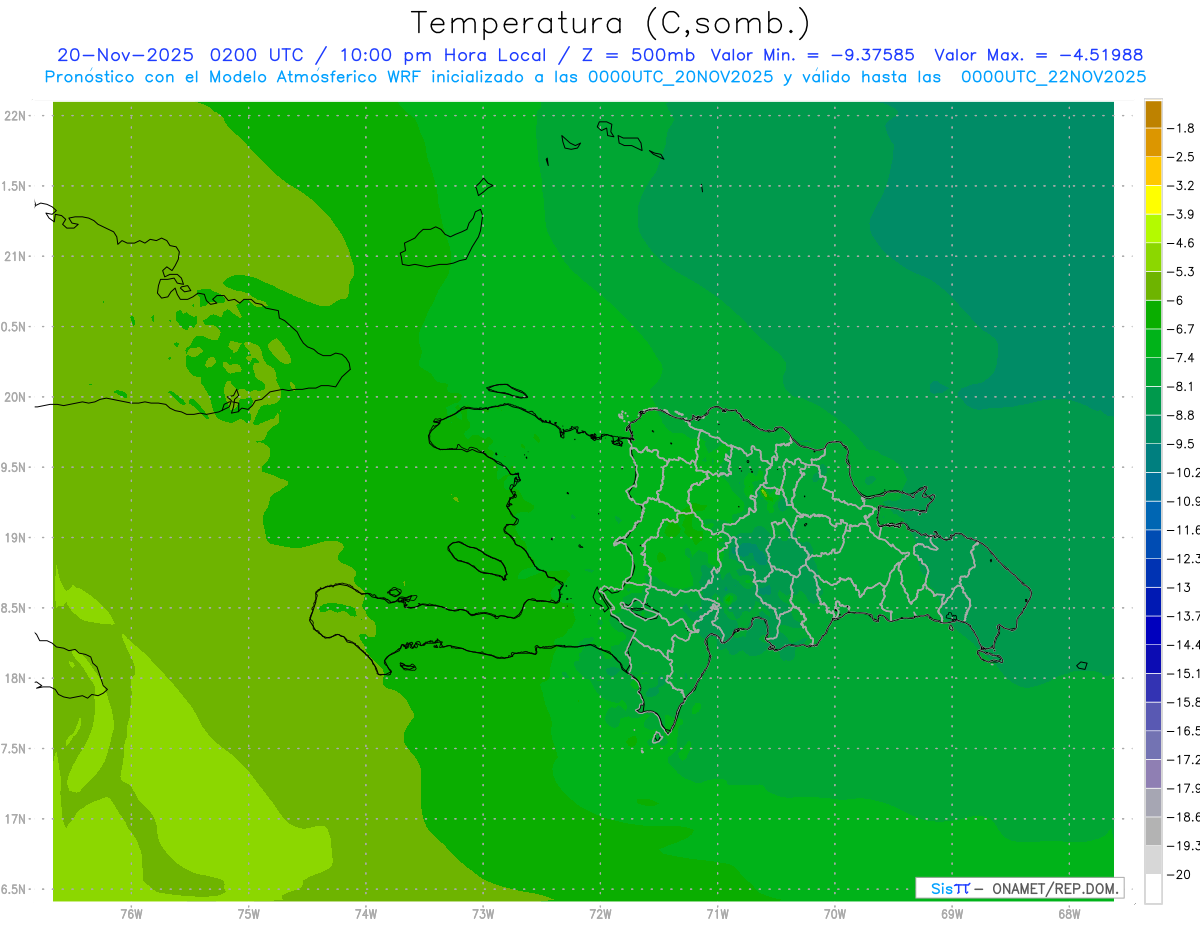The image size is (1200, 927).
Task: Click the 'Valor Min. = -9.37585' value
Action: 812,55
